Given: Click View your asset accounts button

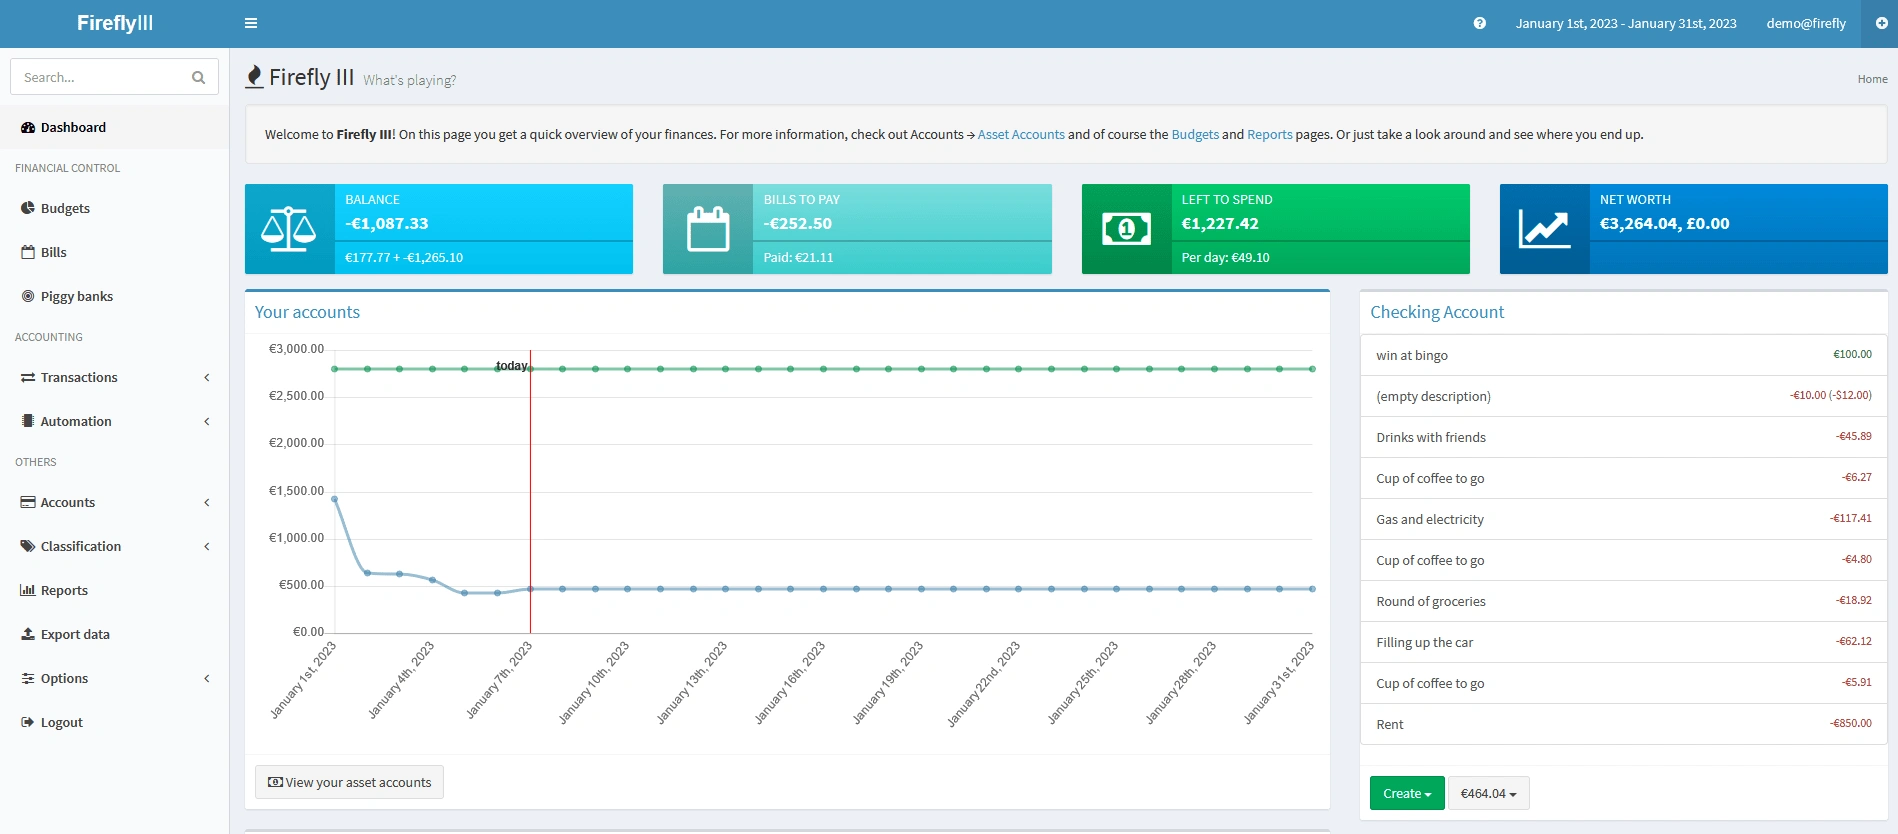Looking at the screenshot, I should 349,782.
